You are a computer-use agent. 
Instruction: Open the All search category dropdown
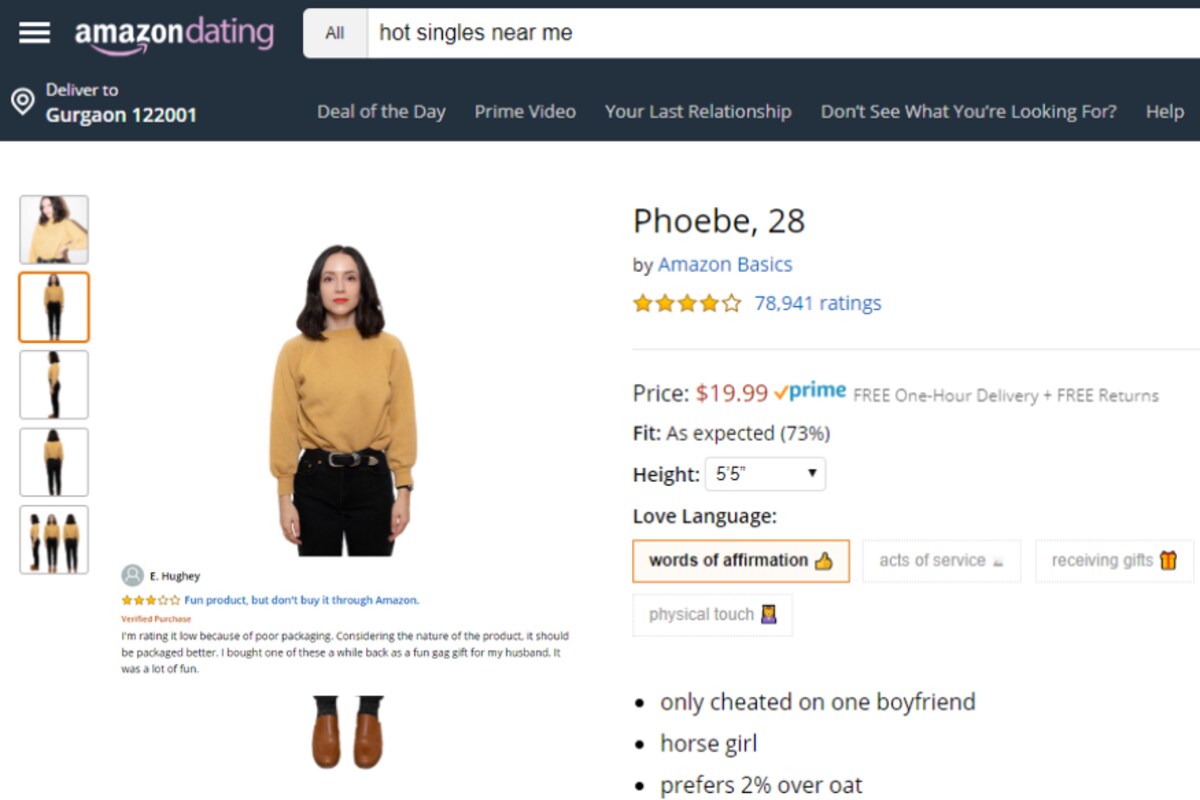pos(335,33)
